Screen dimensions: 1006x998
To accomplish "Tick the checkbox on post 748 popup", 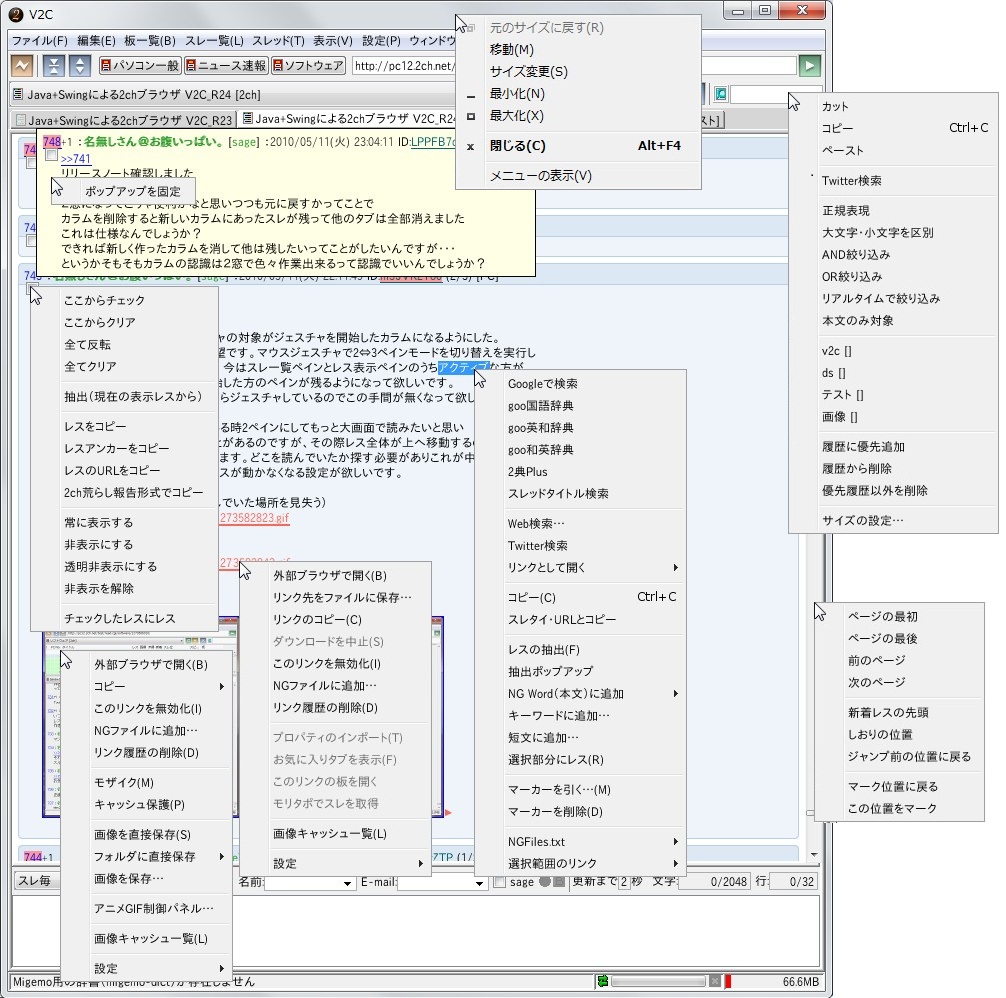I will (x=51, y=157).
